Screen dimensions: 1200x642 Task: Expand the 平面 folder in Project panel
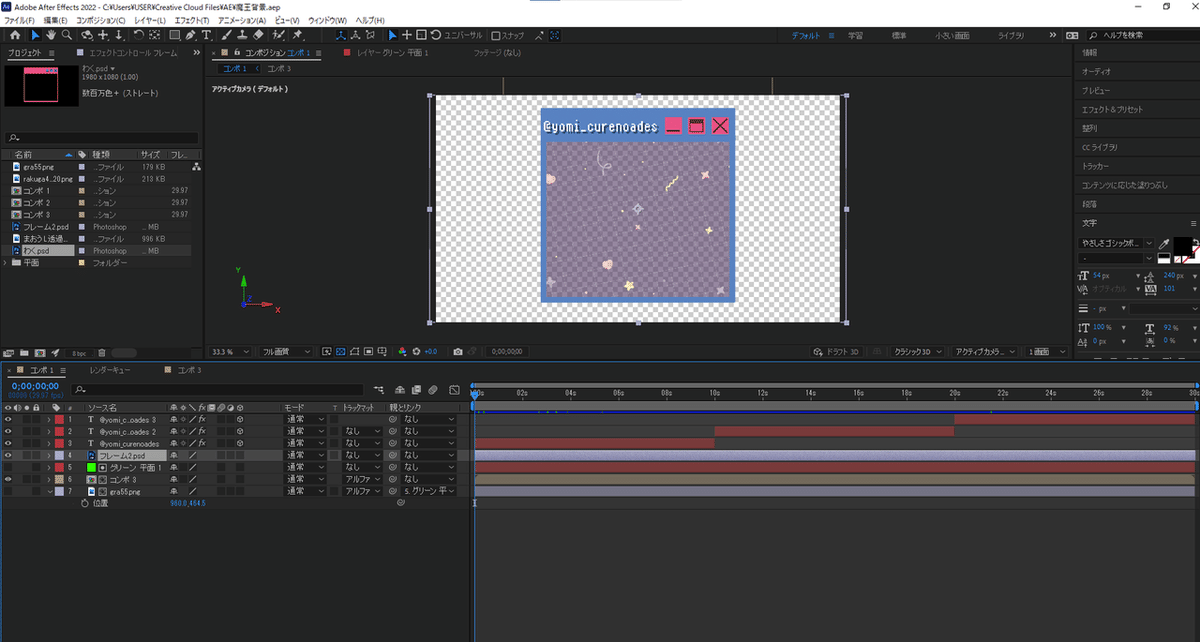[x=5, y=262]
